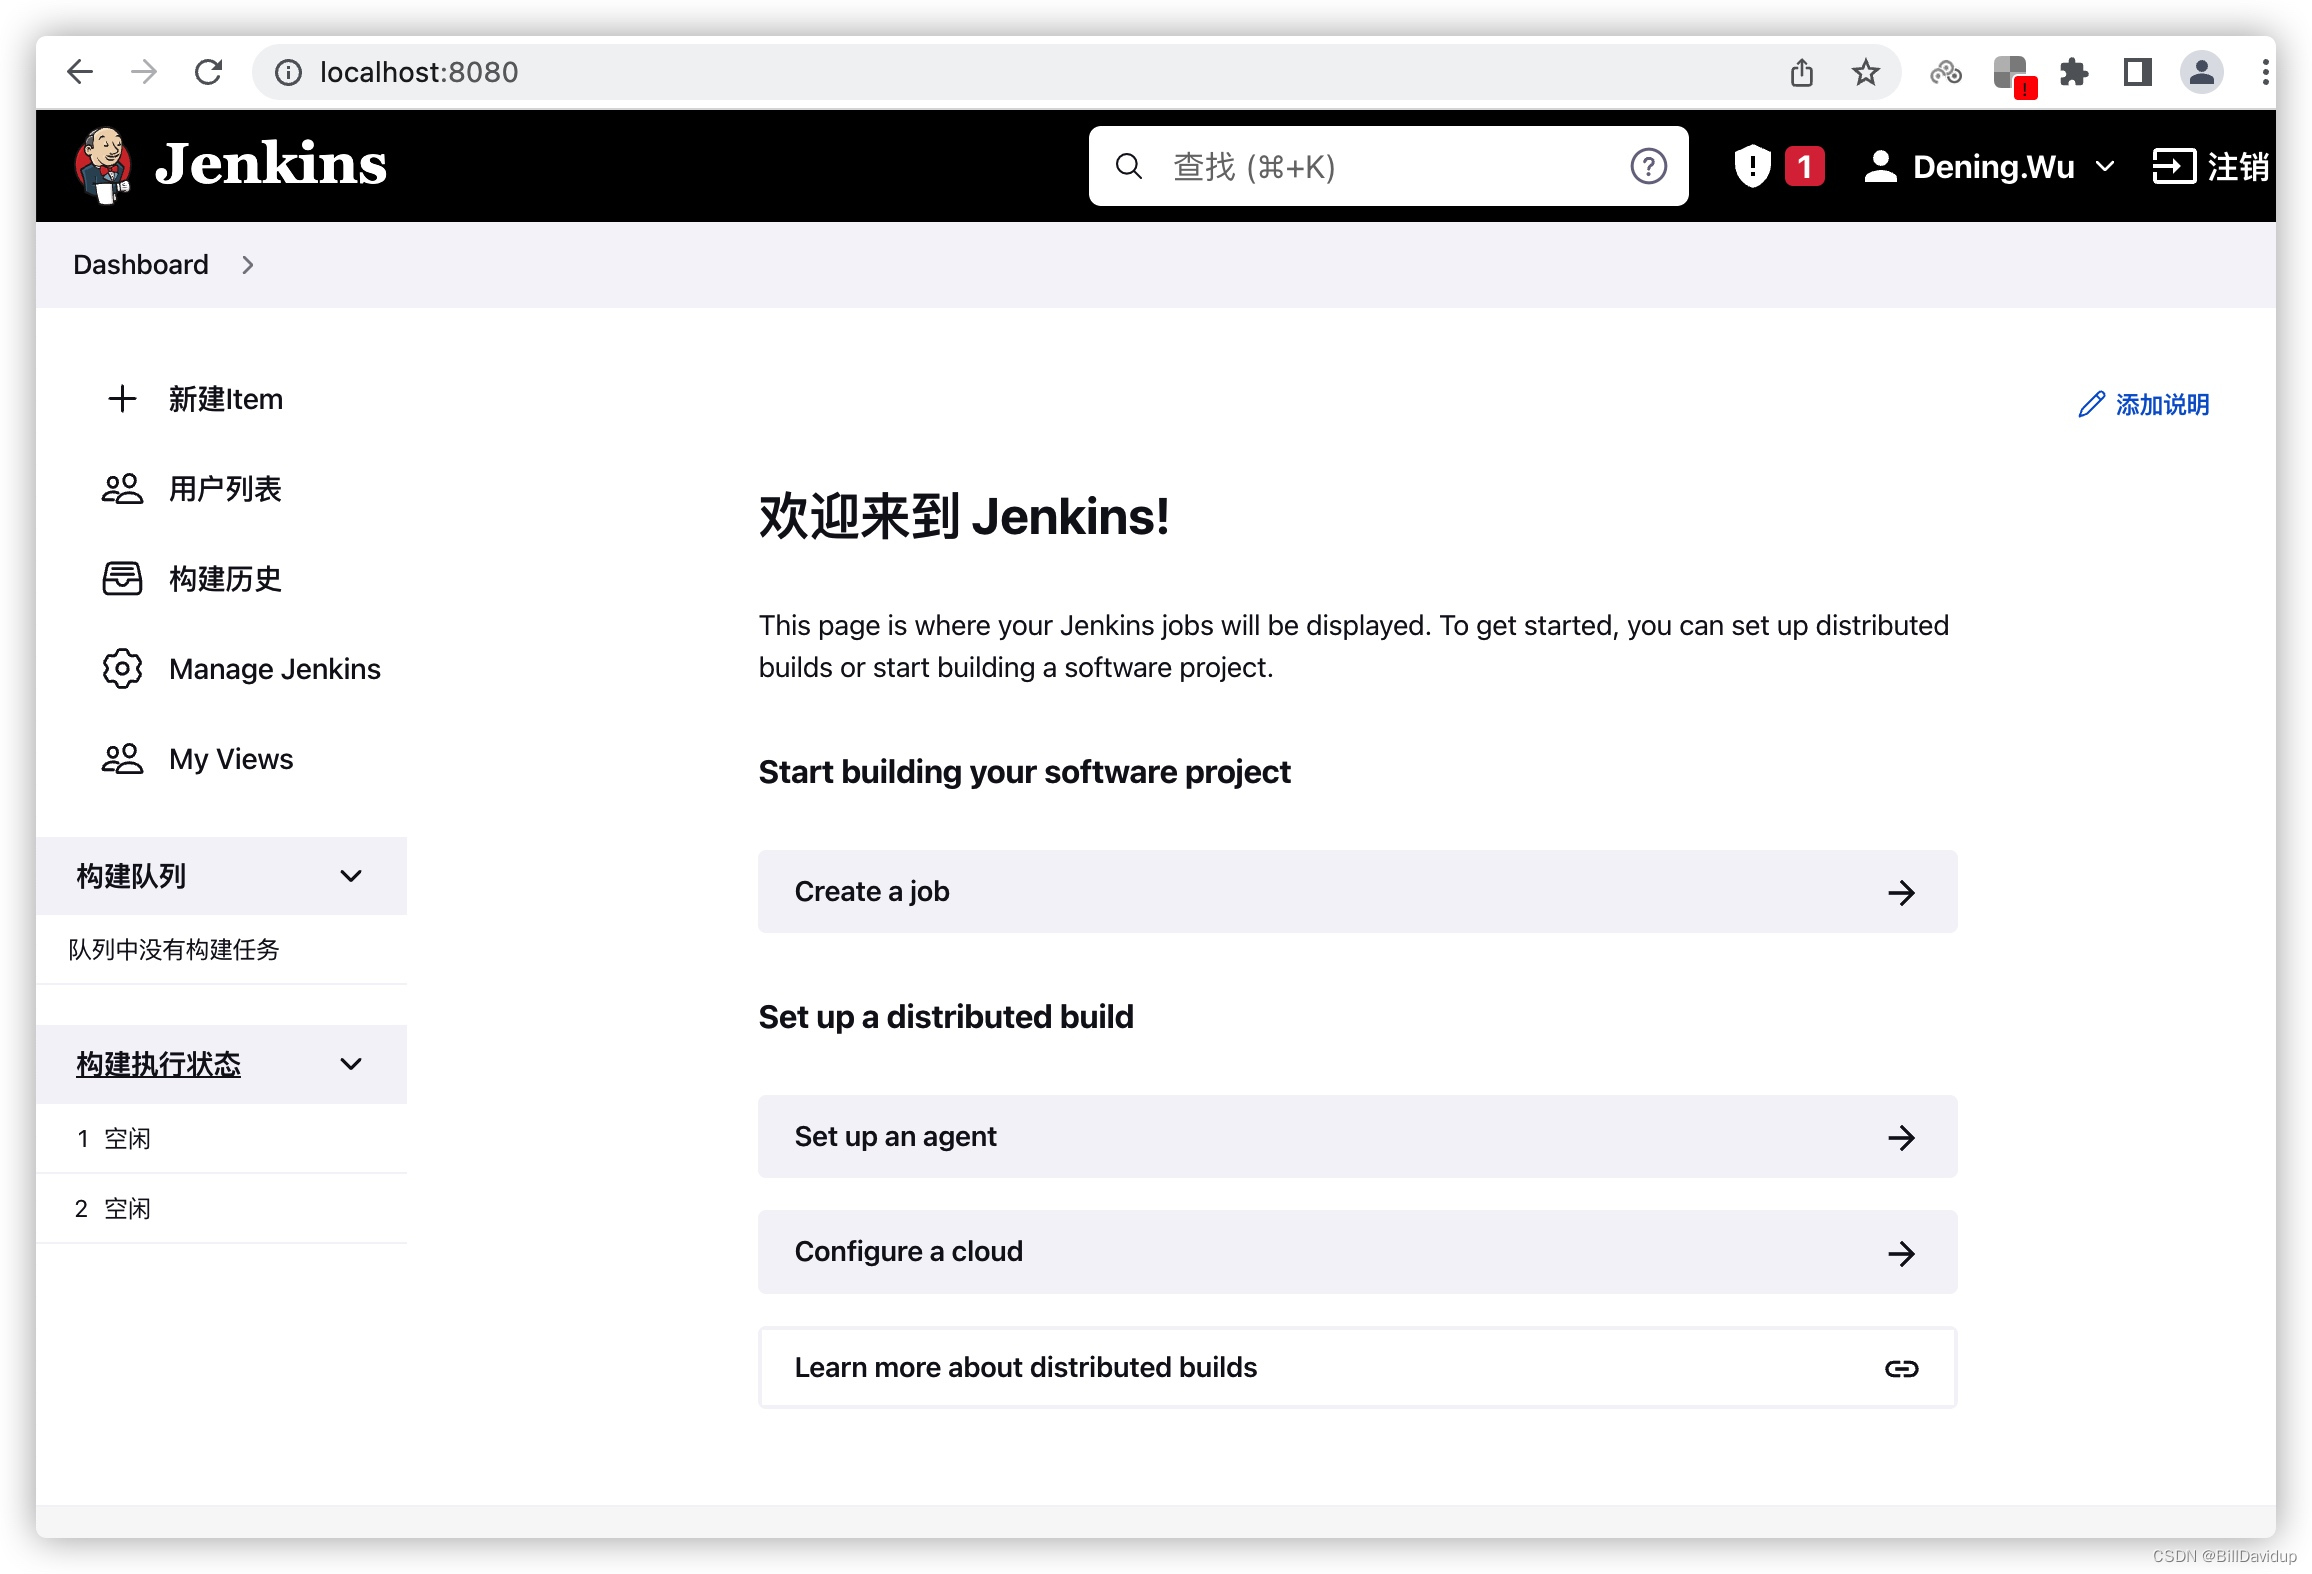
Task: Toggle the browser side panel icon
Action: coord(2137,72)
